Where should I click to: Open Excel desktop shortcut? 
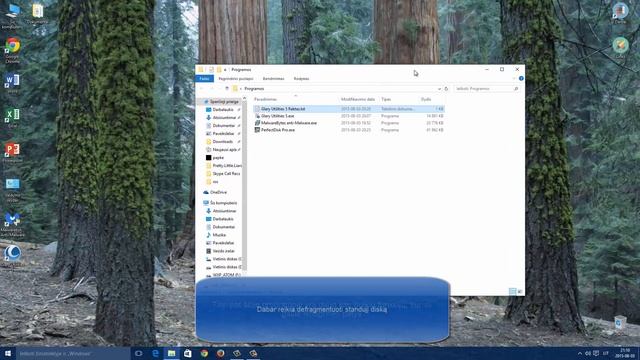pyautogui.click(x=12, y=118)
